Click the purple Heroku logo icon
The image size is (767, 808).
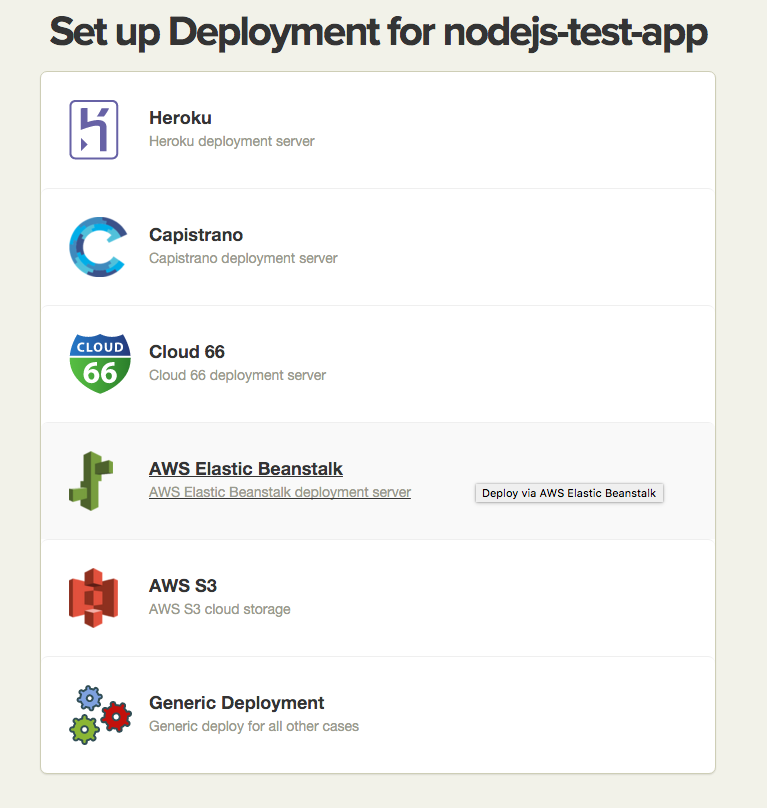[x=93, y=130]
